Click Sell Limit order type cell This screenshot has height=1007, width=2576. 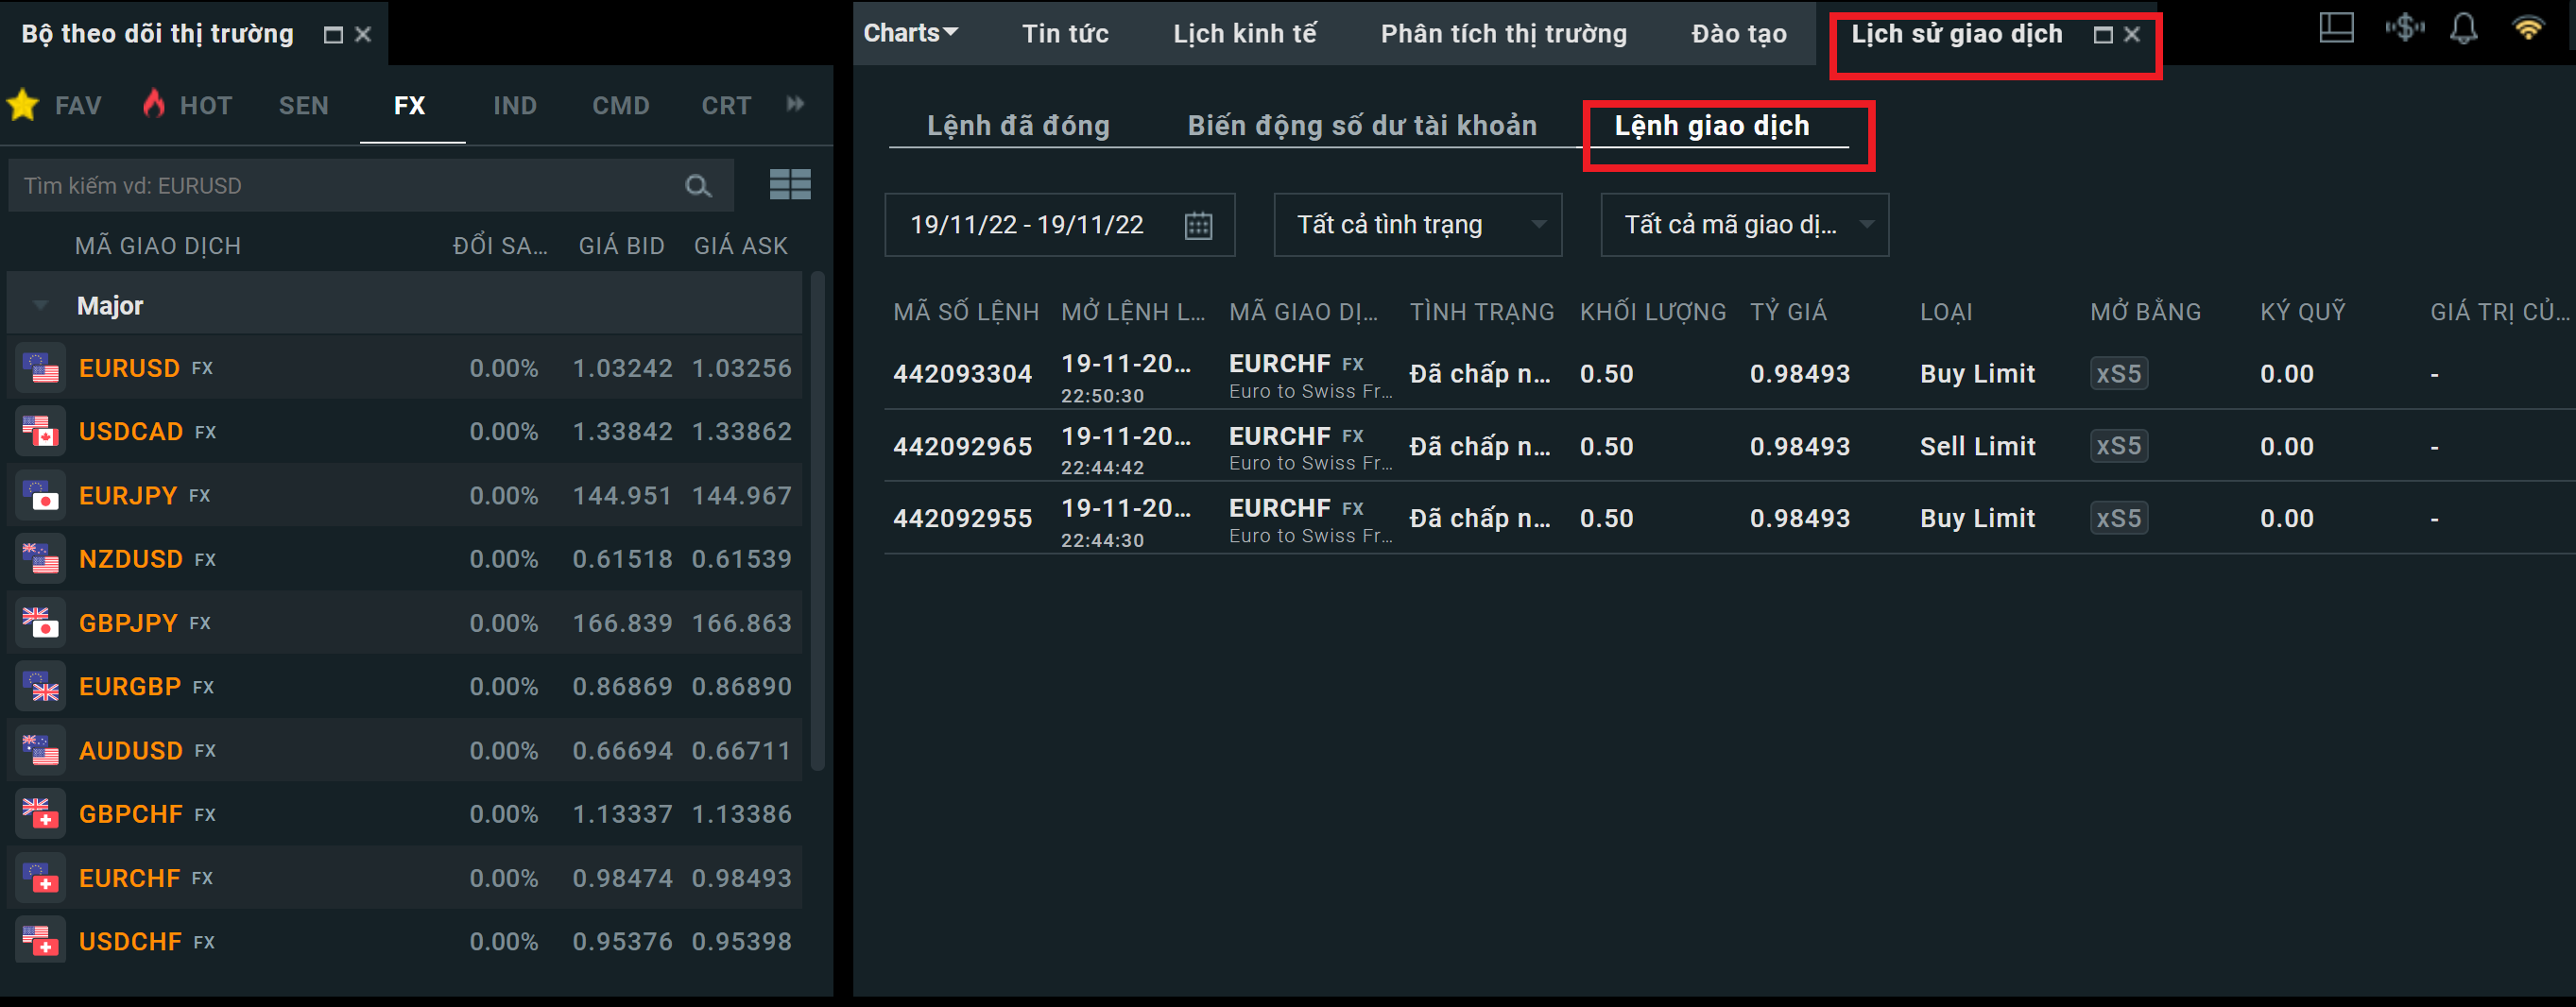click(x=1977, y=446)
